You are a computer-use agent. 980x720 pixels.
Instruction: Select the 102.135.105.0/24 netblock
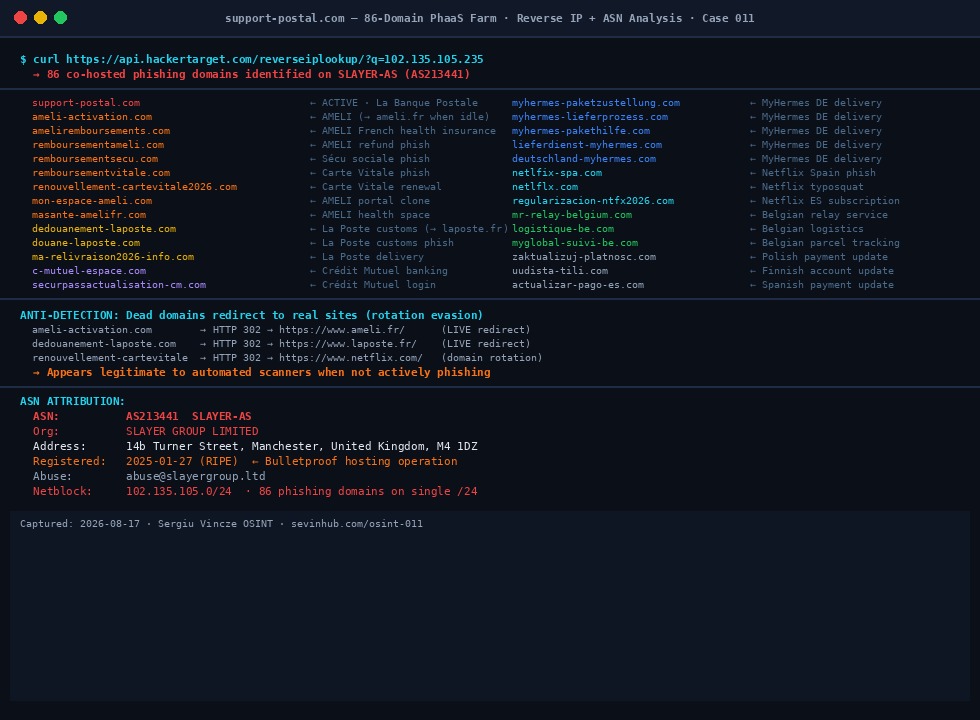[x=179, y=491]
